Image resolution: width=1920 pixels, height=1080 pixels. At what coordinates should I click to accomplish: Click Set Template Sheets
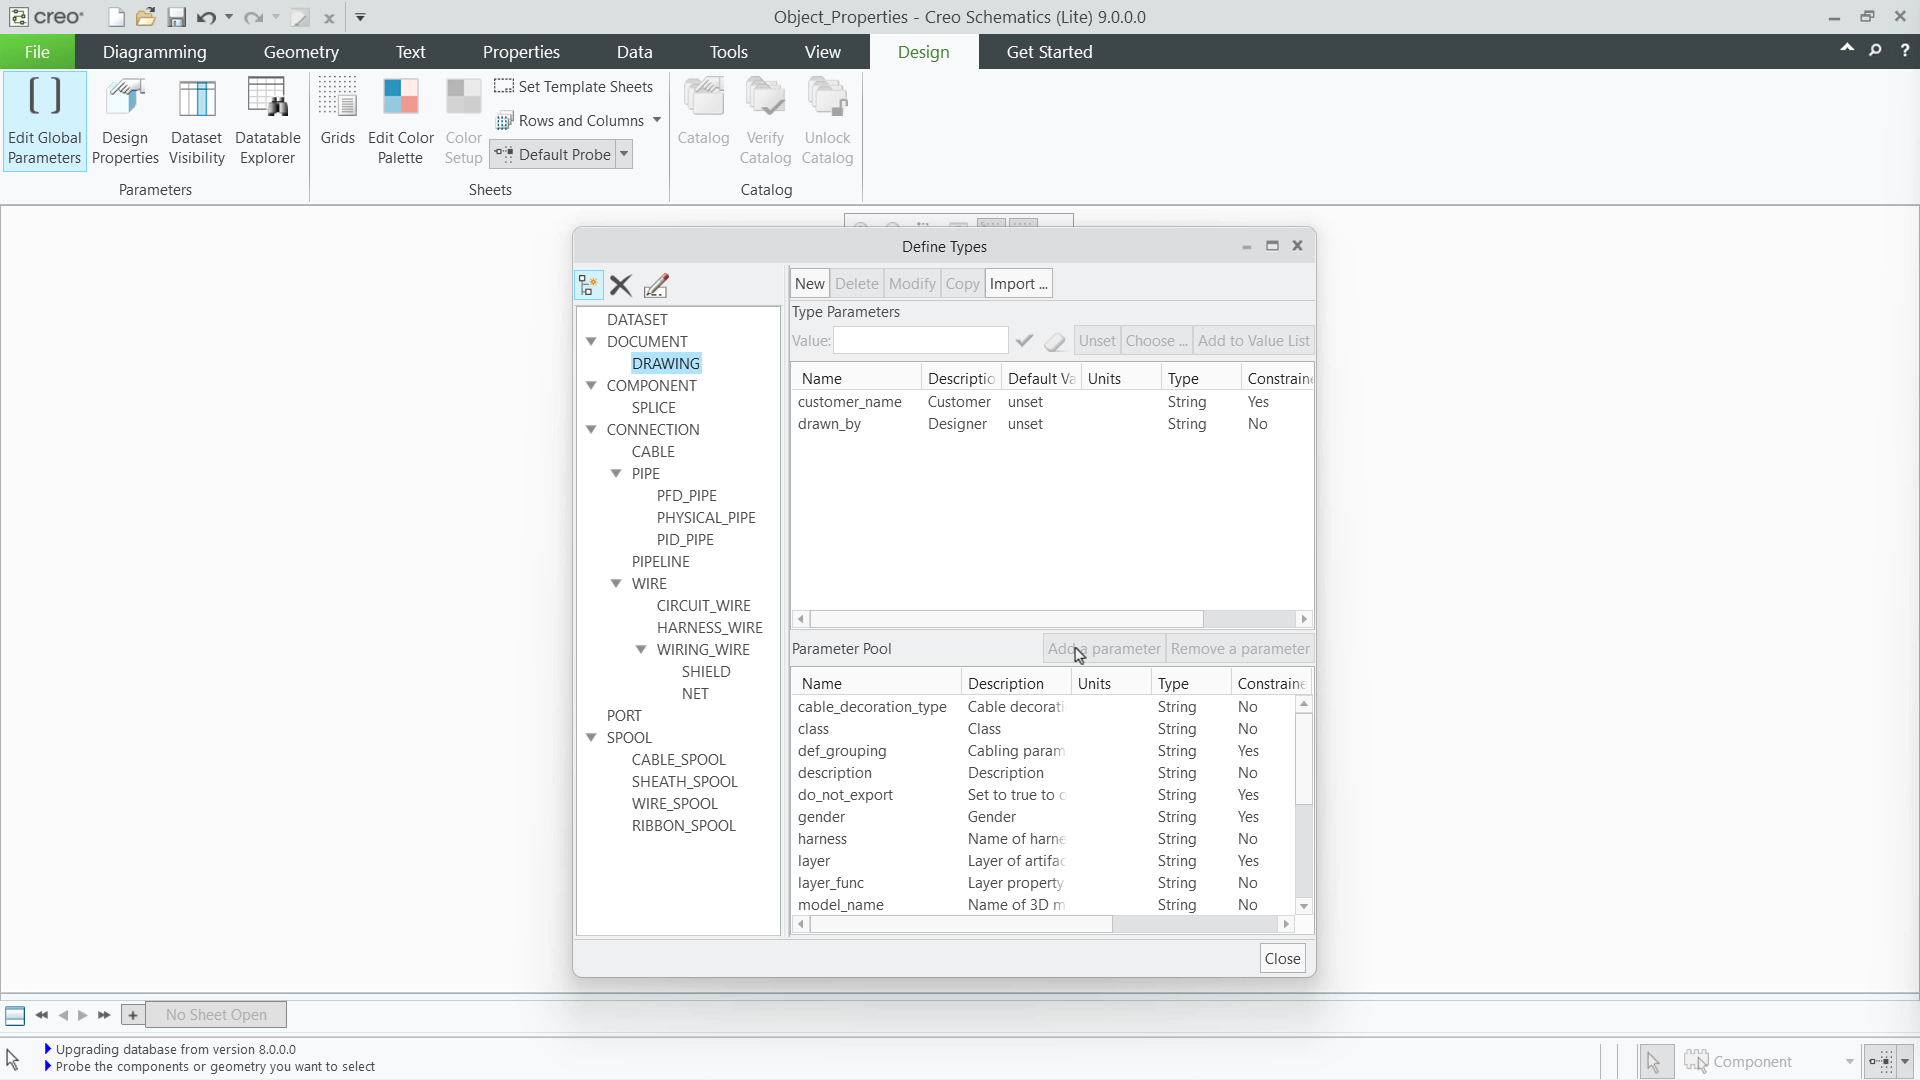pos(574,87)
